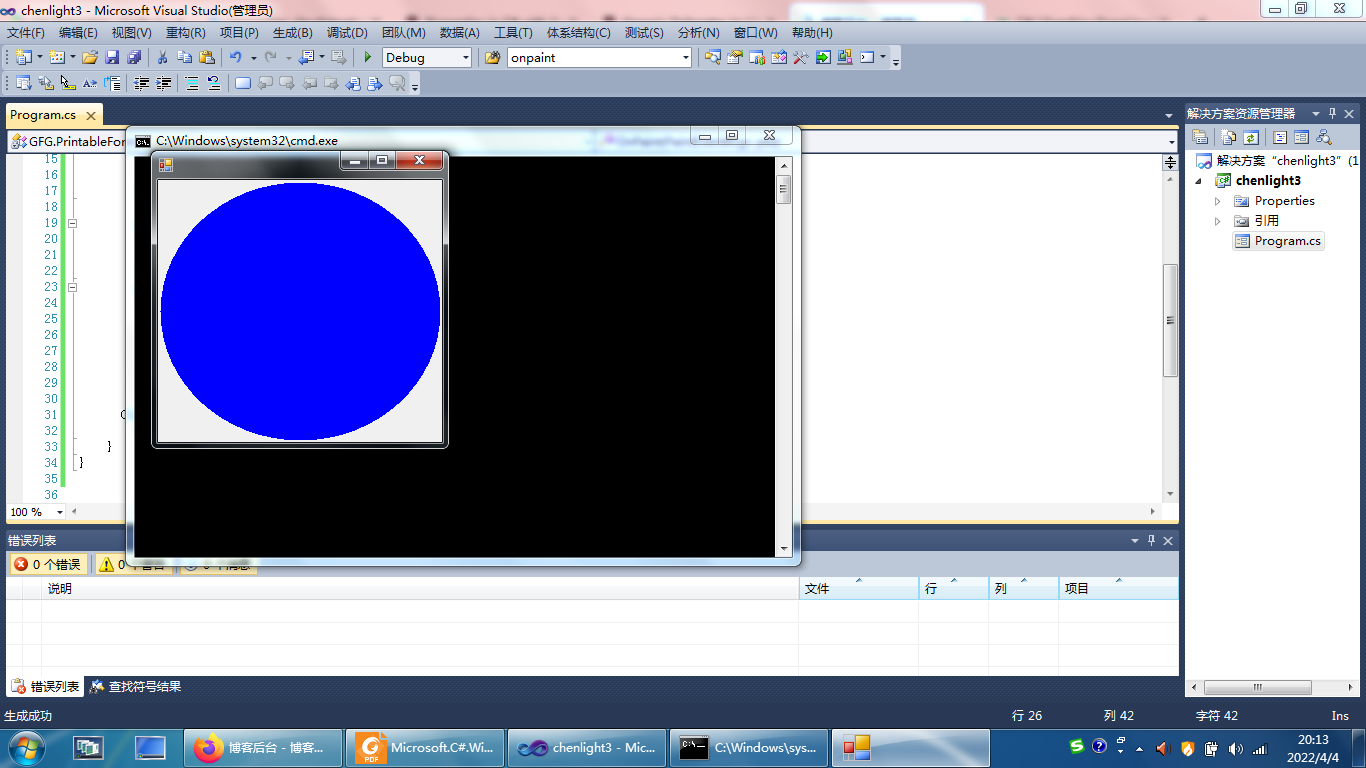The image size is (1366, 768).
Task: Click the Paste clipboard icon
Action: click(207, 58)
